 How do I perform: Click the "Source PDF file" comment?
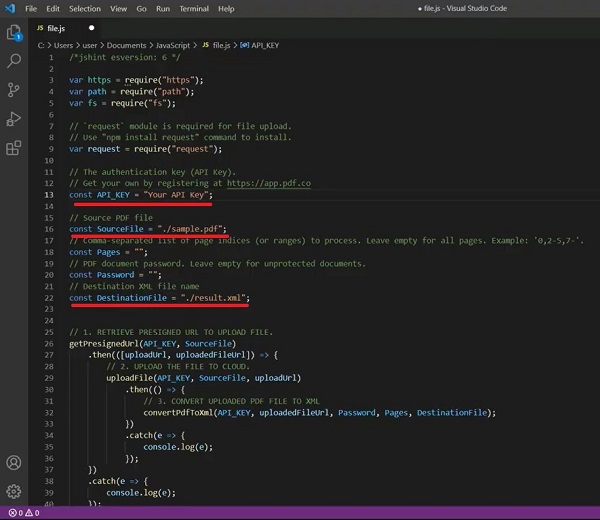[x=111, y=218]
